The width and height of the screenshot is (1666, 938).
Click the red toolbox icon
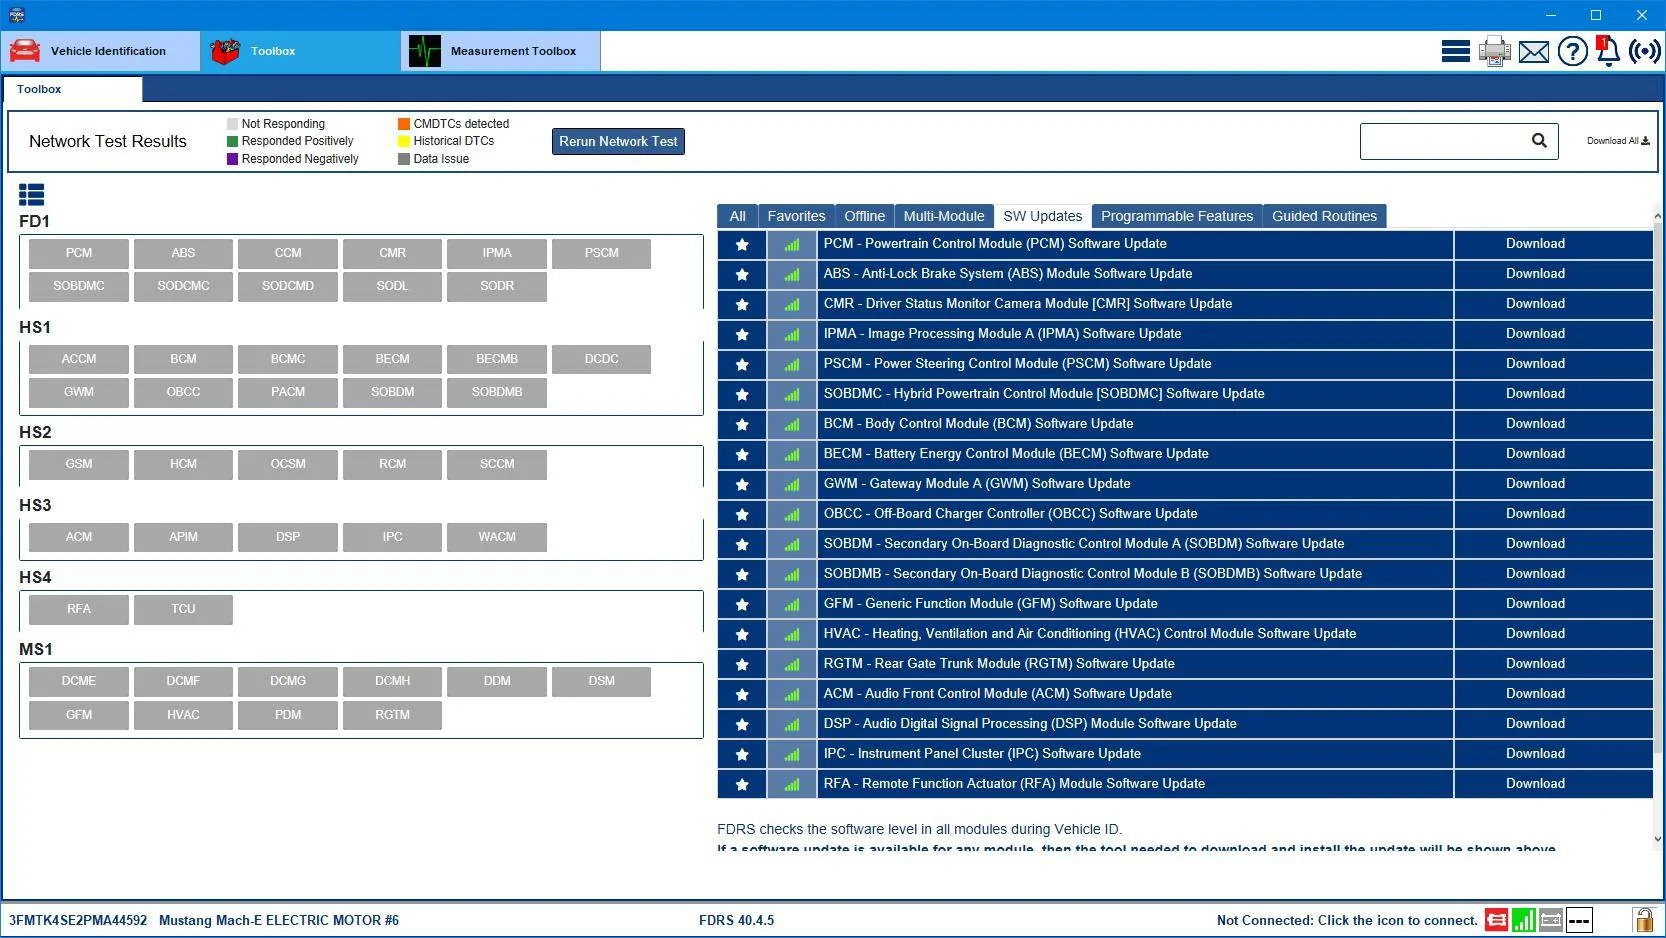226,51
